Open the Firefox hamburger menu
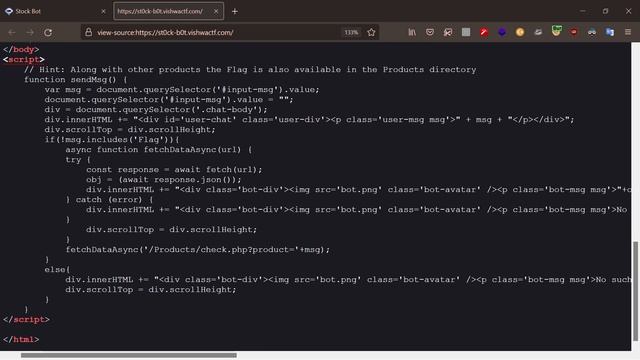This screenshot has height=360, width=640. (628, 32)
